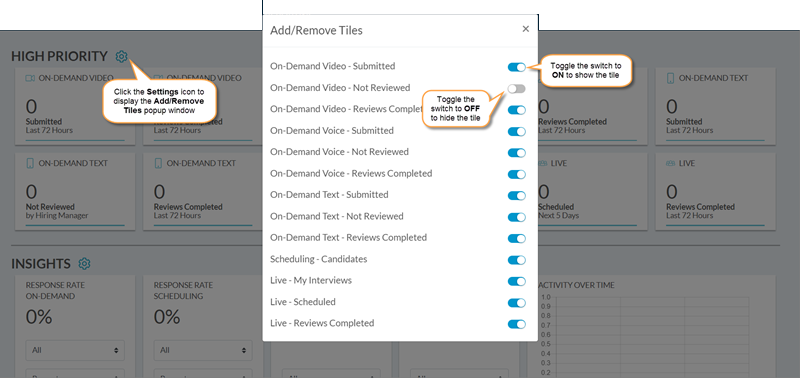Click phone icon on On-Demand Text Submitted tile
The width and height of the screenshot is (800, 378).
pos(671,78)
